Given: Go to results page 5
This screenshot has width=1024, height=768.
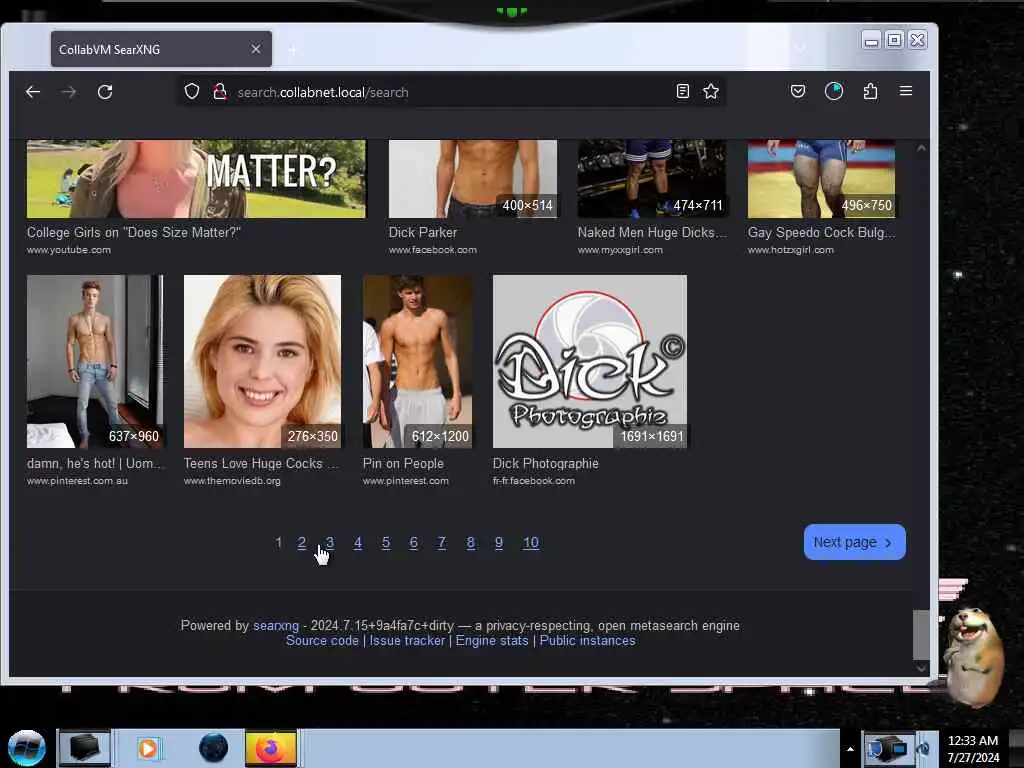Looking at the screenshot, I should pyautogui.click(x=386, y=543).
